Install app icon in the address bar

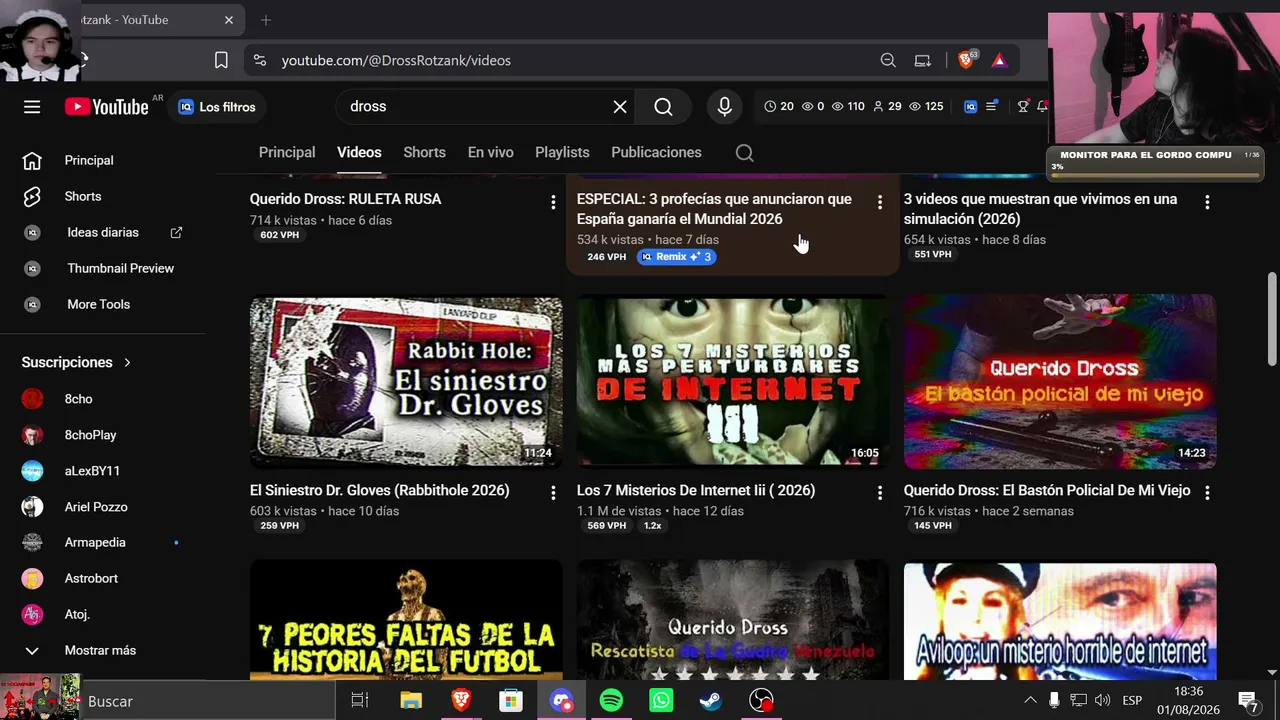coord(923,60)
